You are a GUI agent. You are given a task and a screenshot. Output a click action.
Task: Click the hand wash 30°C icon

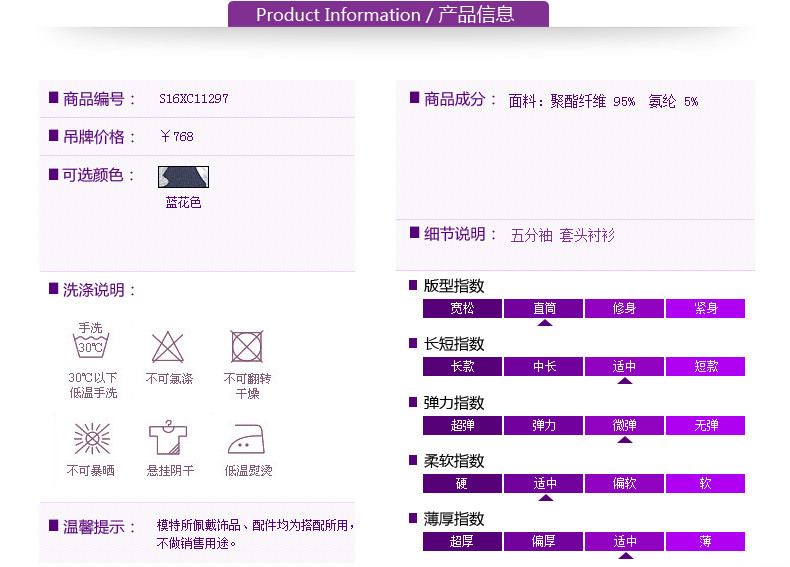point(91,343)
